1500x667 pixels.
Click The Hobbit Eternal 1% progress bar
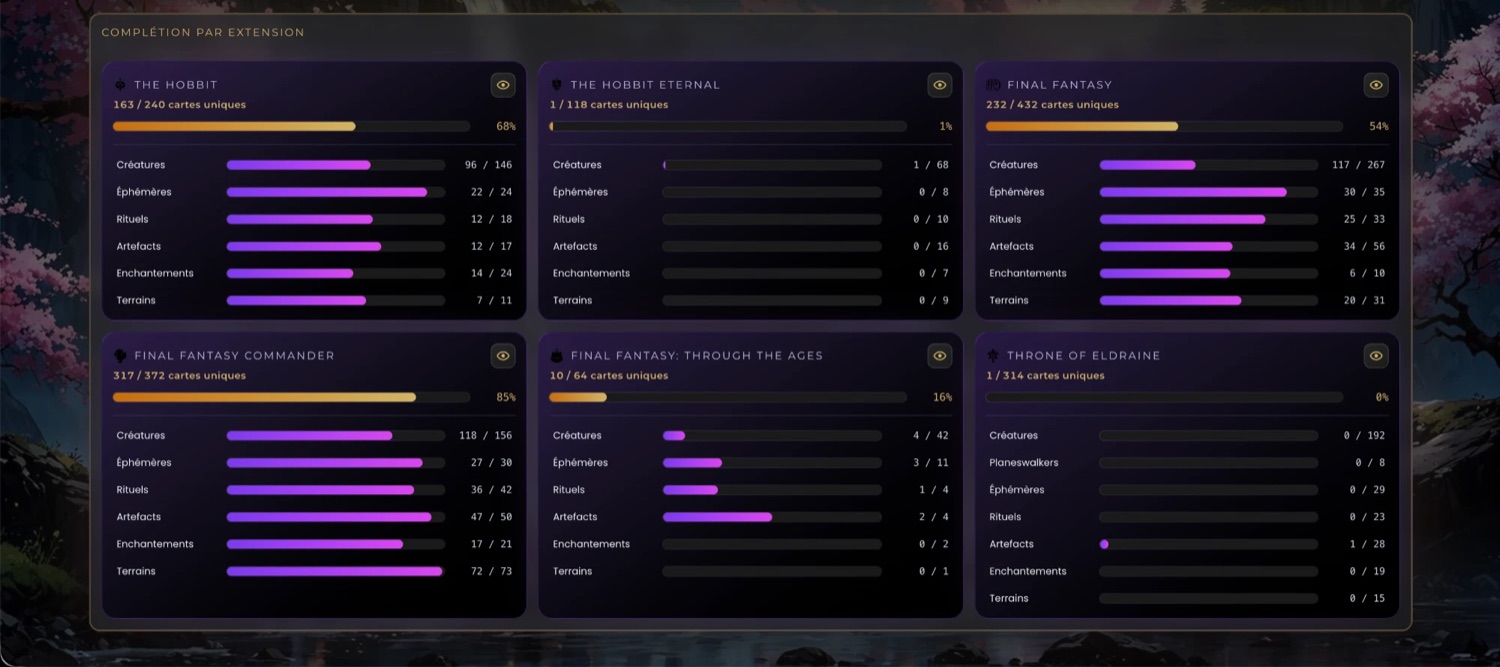point(728,127)
